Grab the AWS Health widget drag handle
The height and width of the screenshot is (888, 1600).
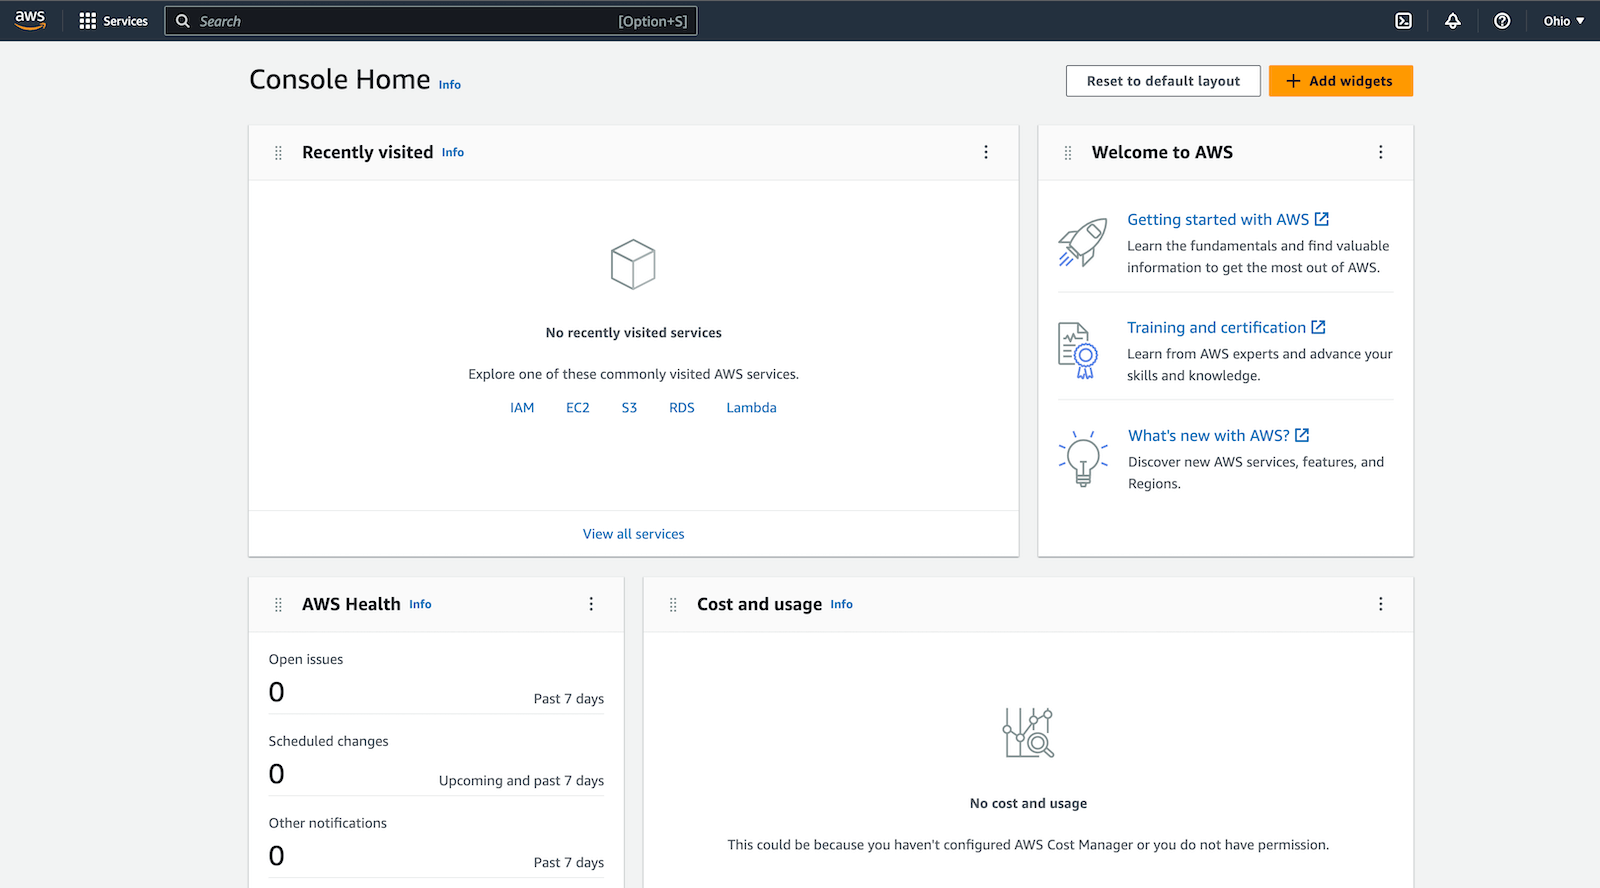click(278, 605)
